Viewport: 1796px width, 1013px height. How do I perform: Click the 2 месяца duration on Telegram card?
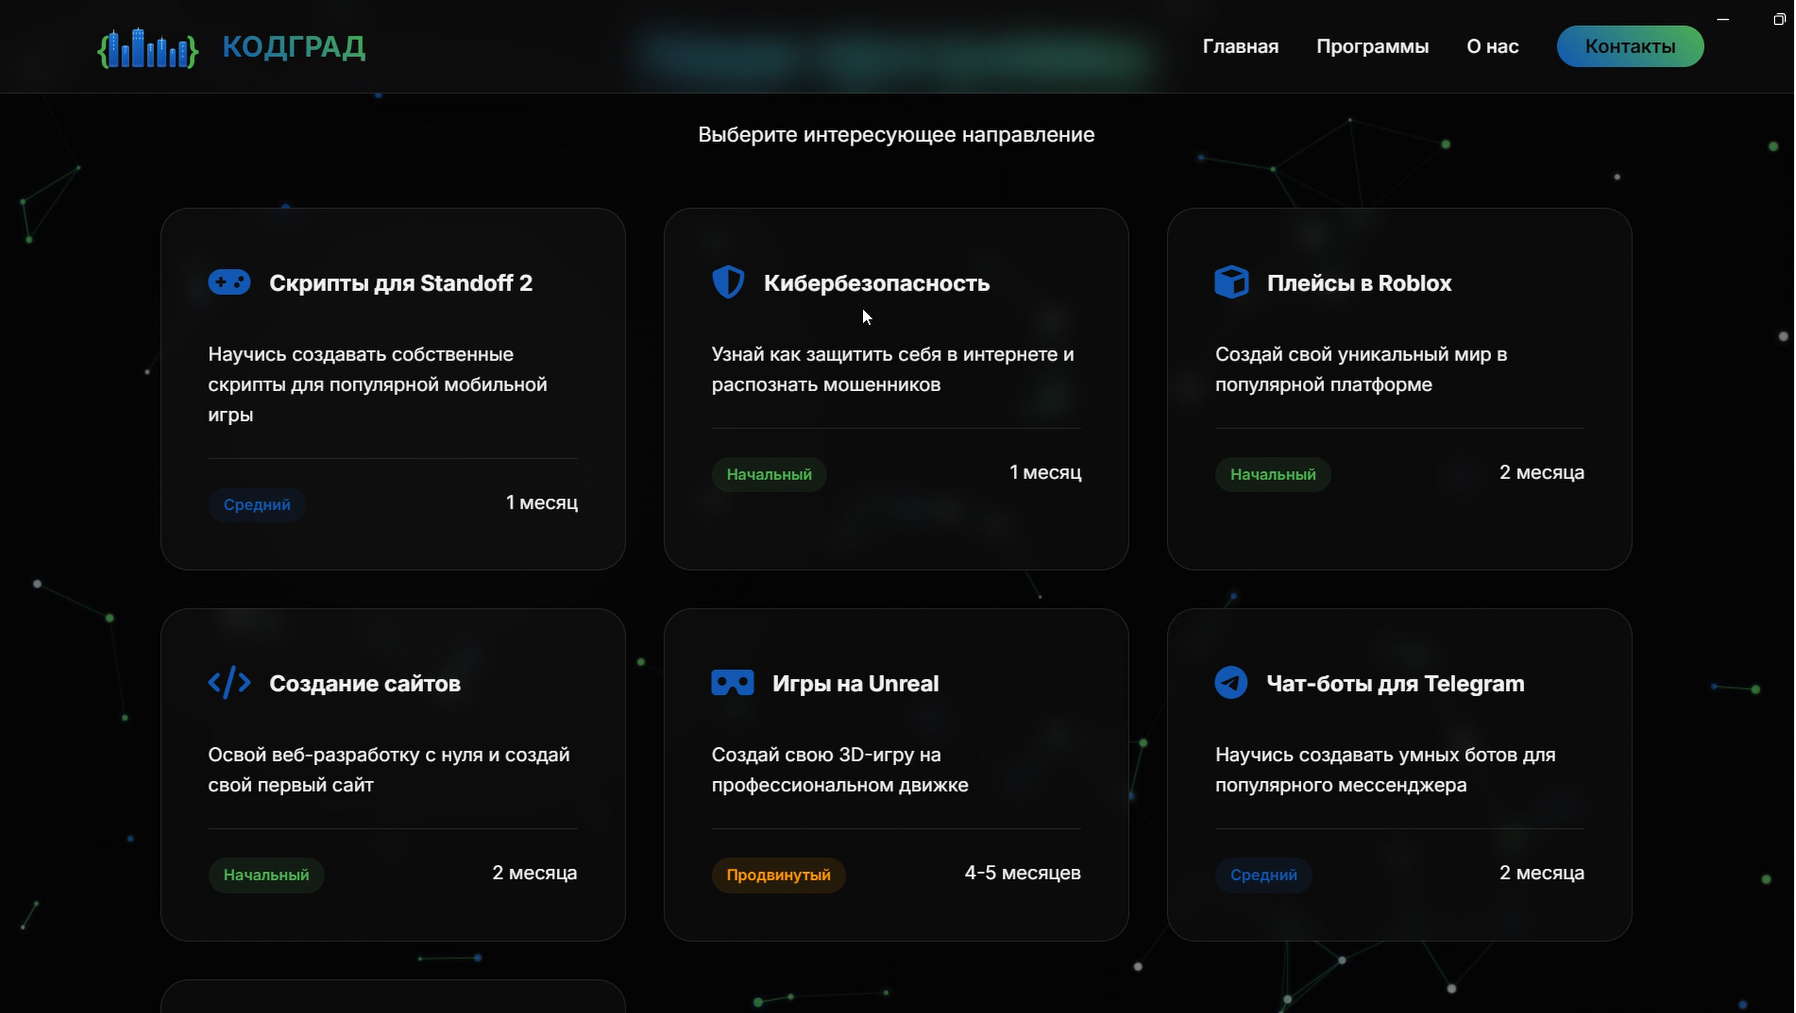point(1542,873)
